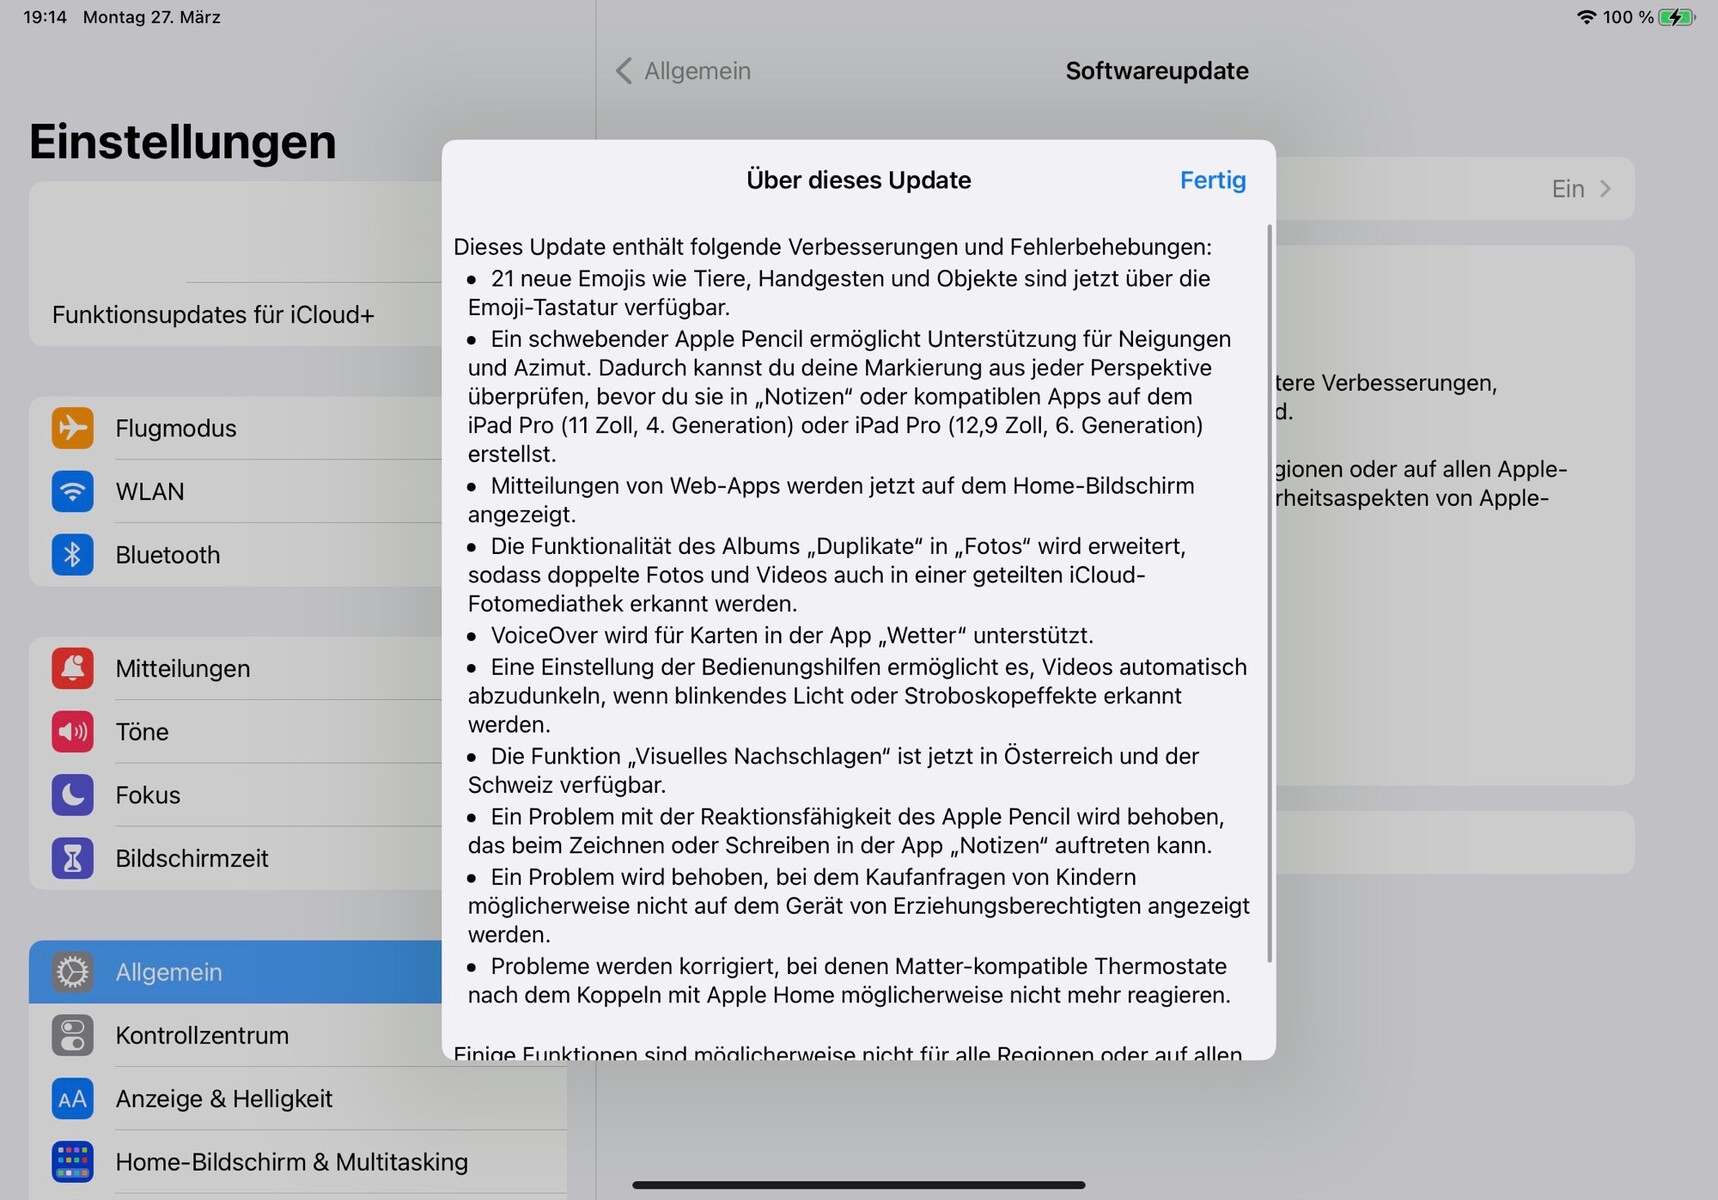Tap the 'VoiceOver wird für Karten' bullet
Screen dimensions: 1718x1200
click(781, 636)
